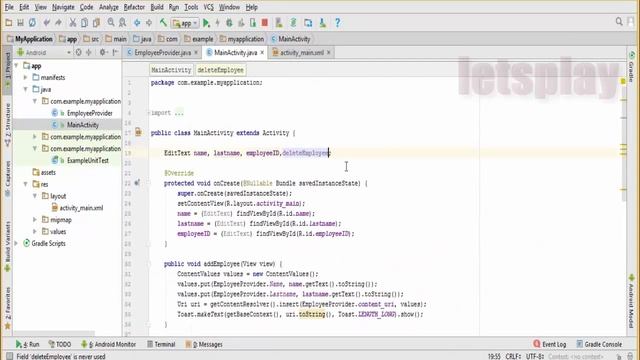
Task: Close the EmployeeProvider.java tab
Action: point(196,53)
